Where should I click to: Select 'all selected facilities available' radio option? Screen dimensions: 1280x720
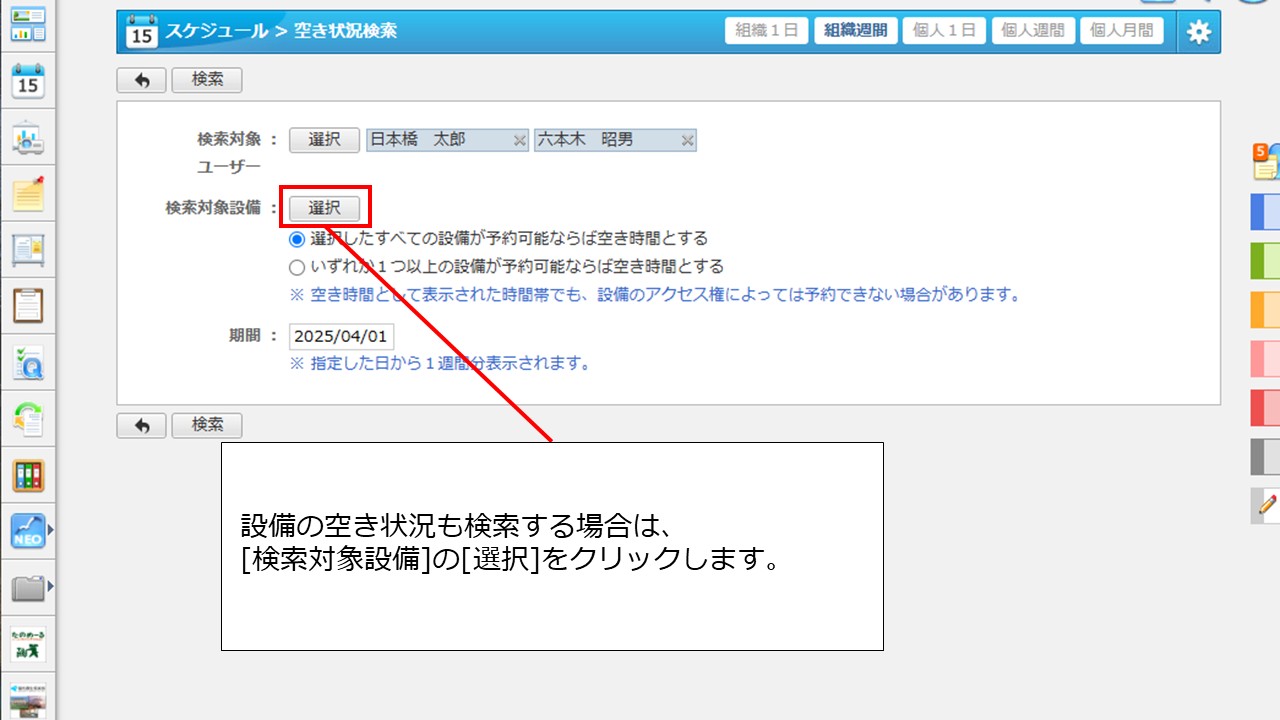tap(296, 239)
